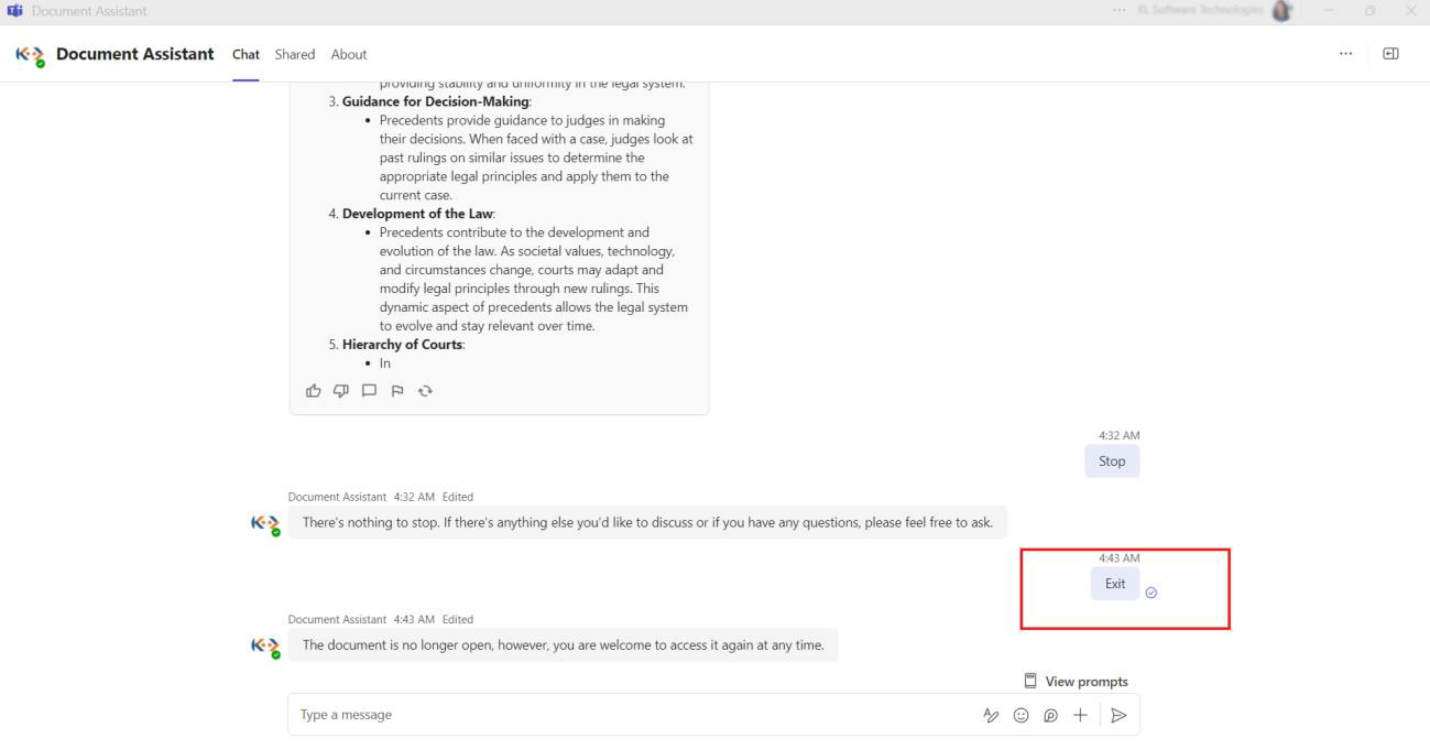Click the Guidance for Decision-Making heading
The image size is (1430, 749).
click(x=436, y=102)
